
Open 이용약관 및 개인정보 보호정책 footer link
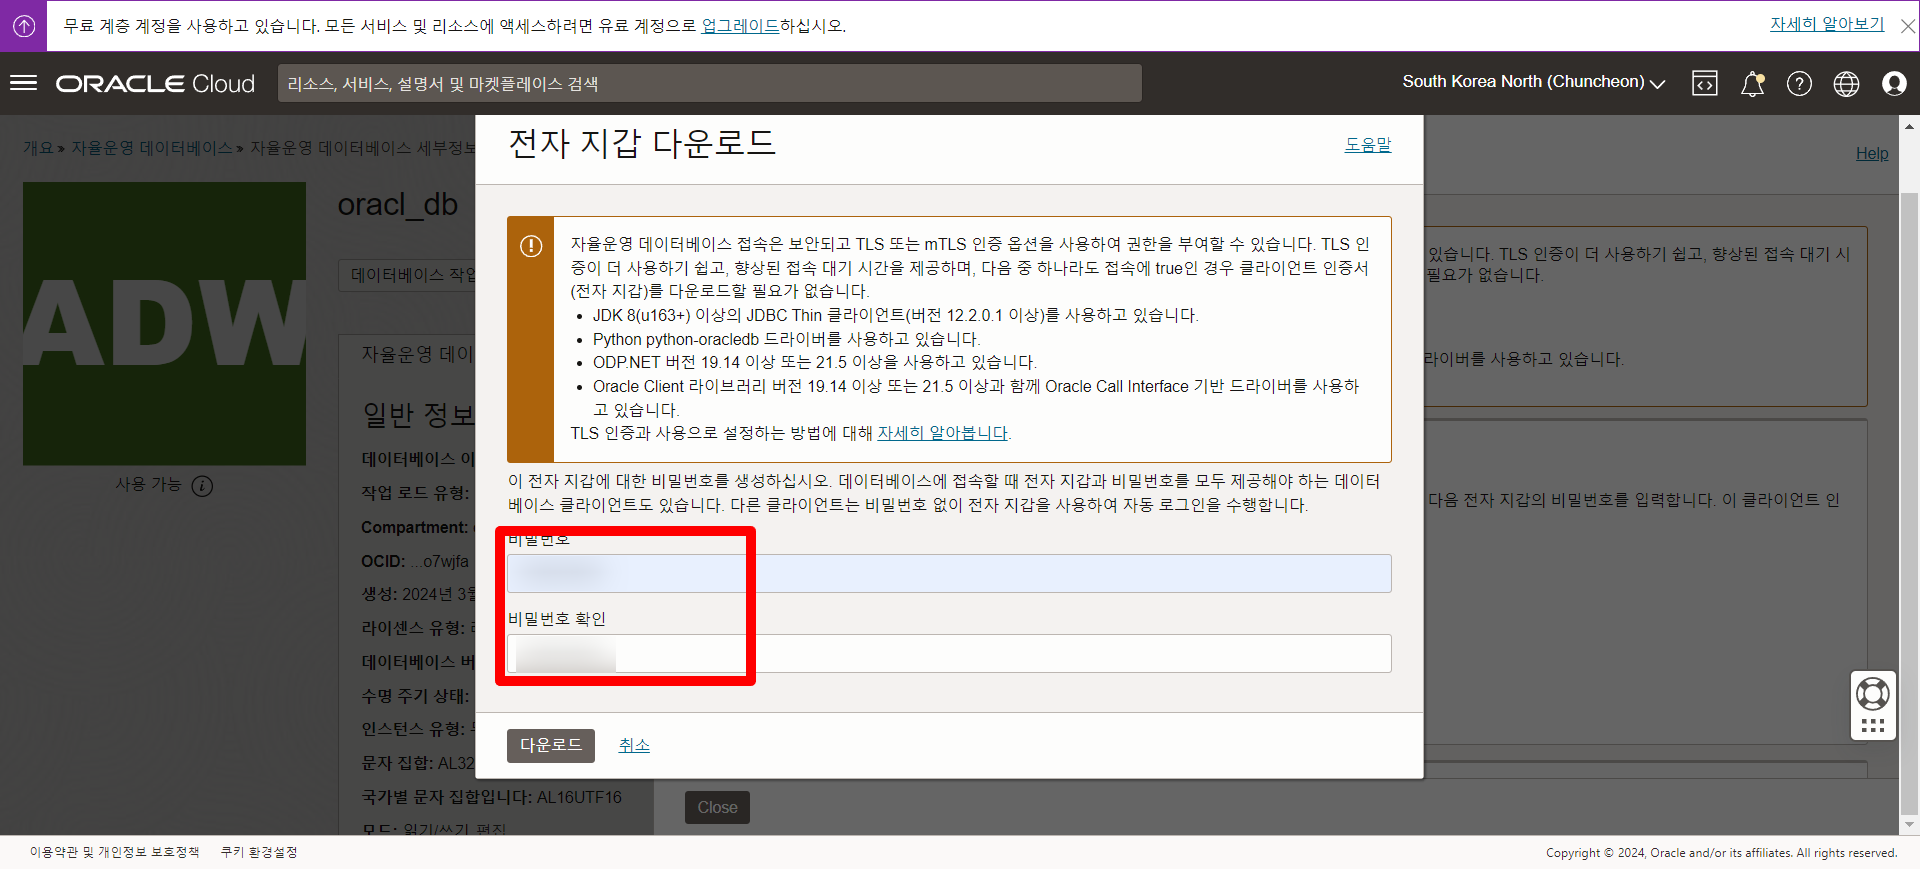point(114,852)
